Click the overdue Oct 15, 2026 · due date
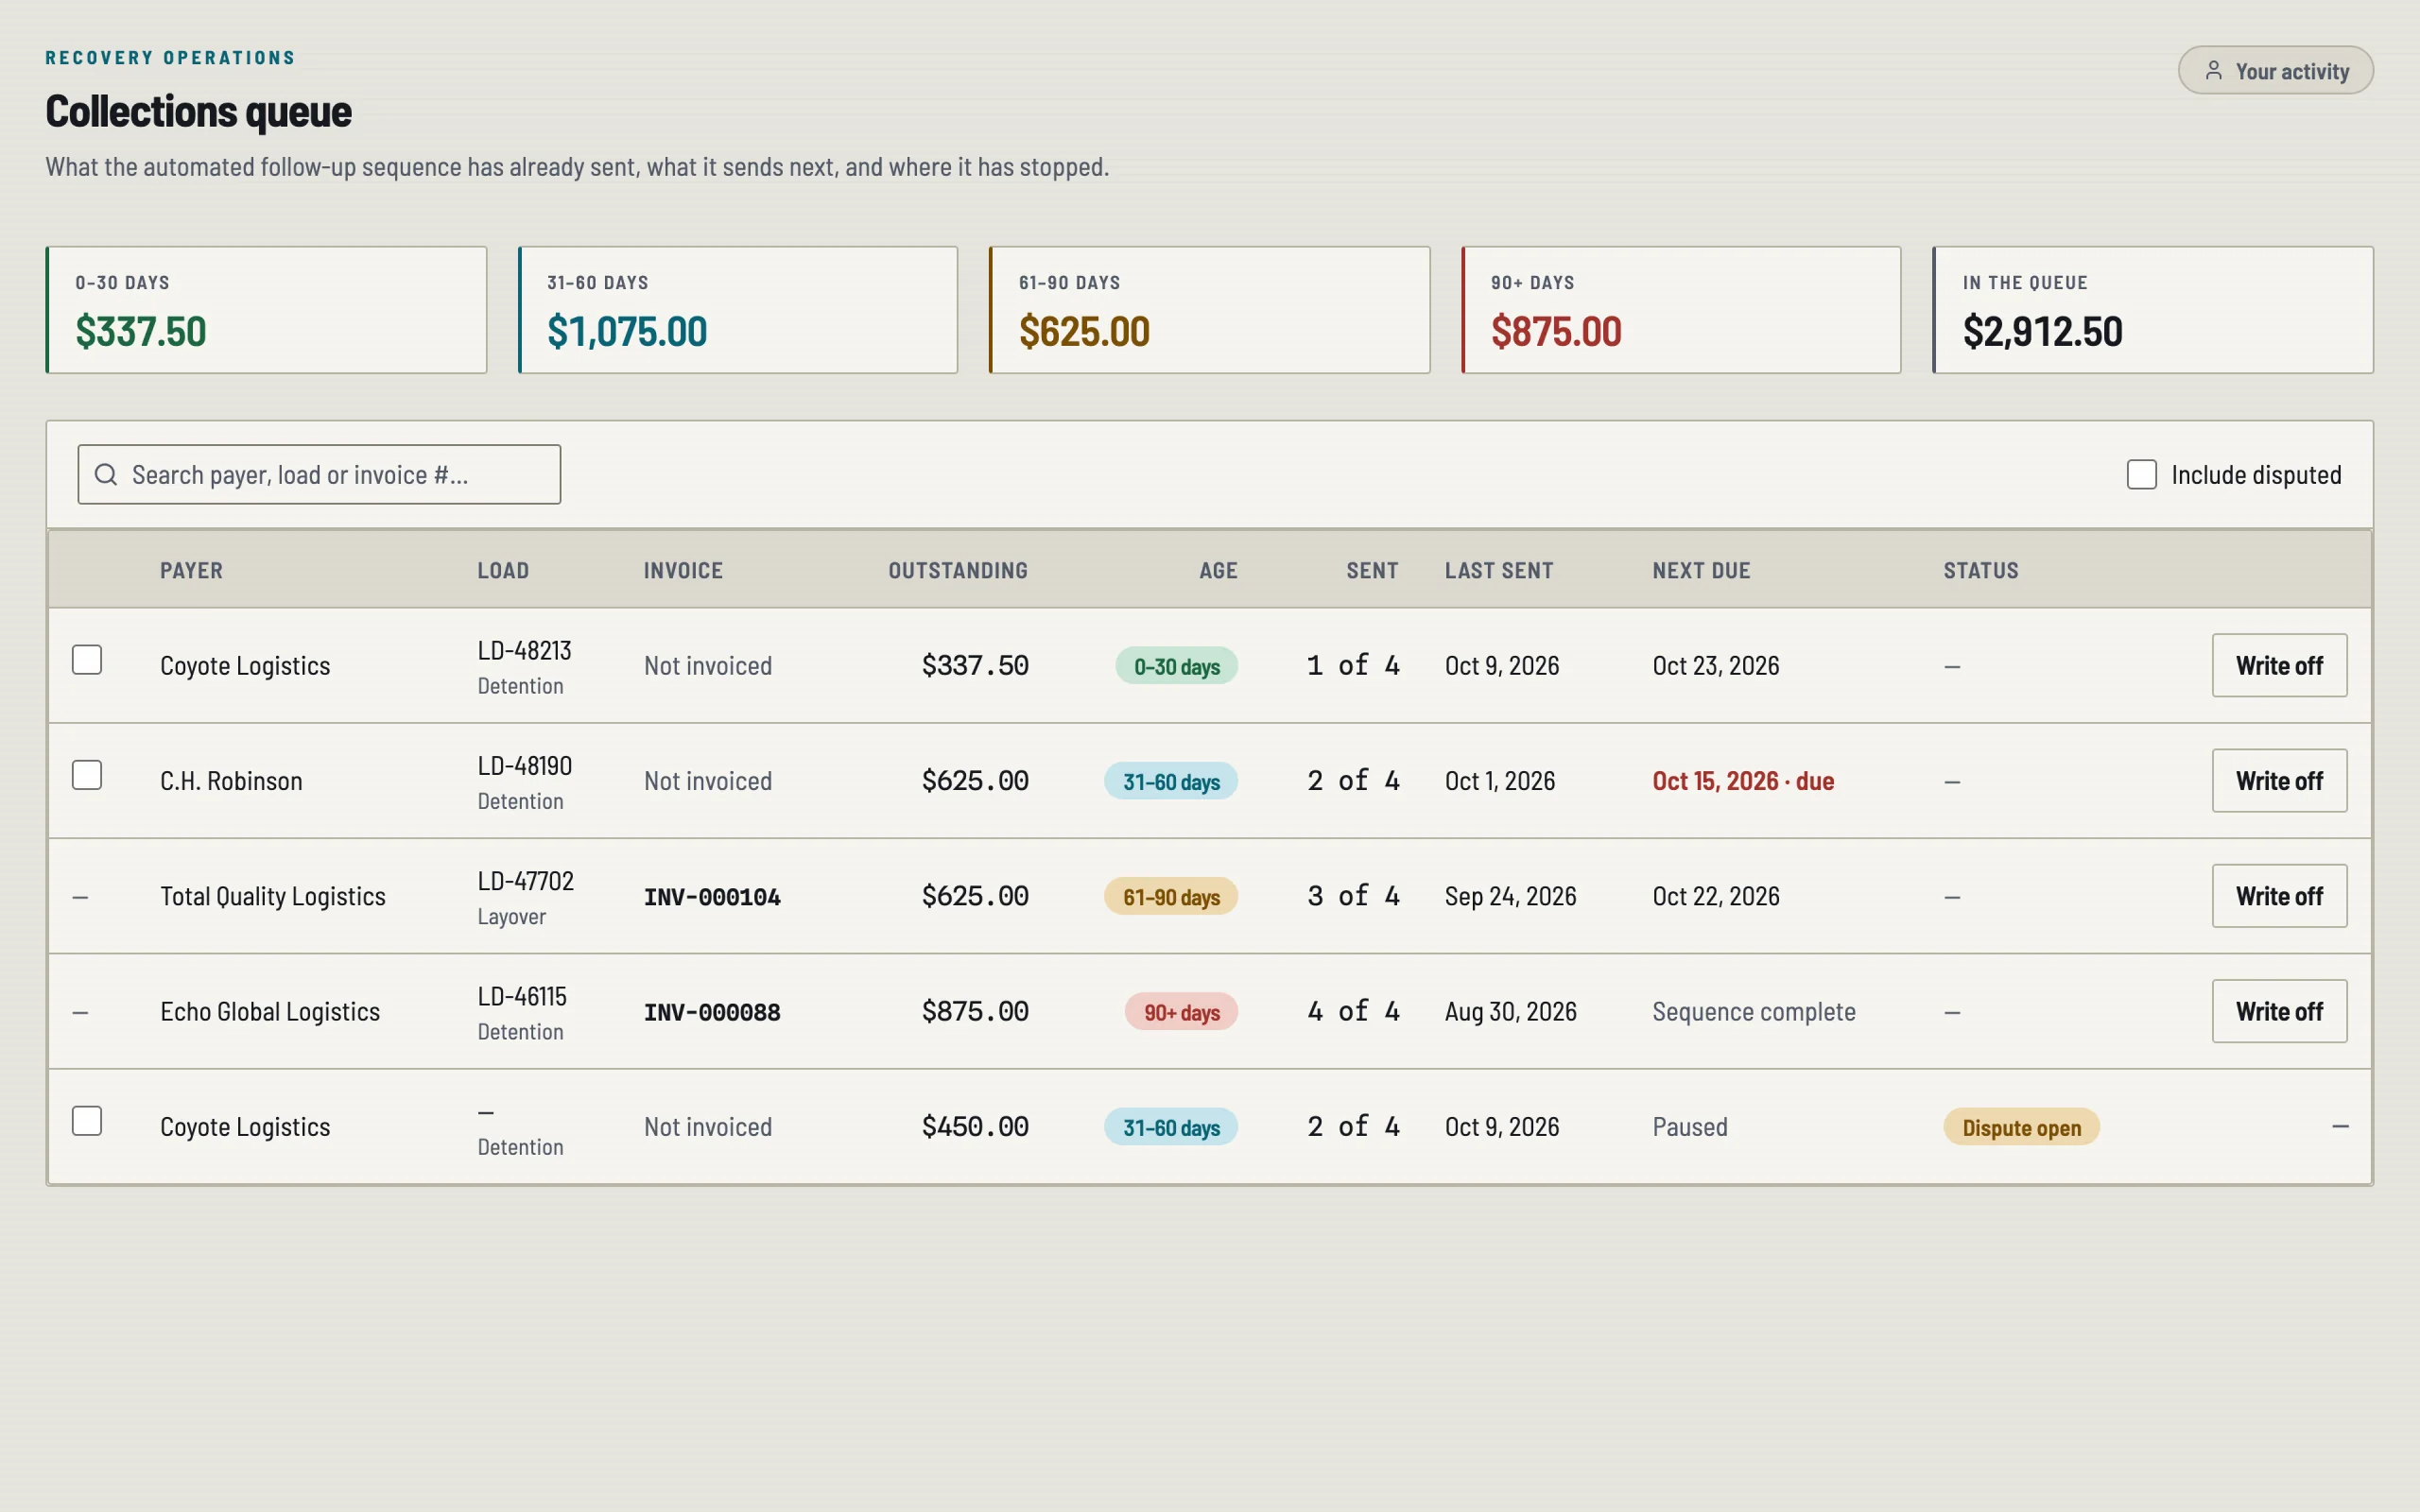 1743,781
